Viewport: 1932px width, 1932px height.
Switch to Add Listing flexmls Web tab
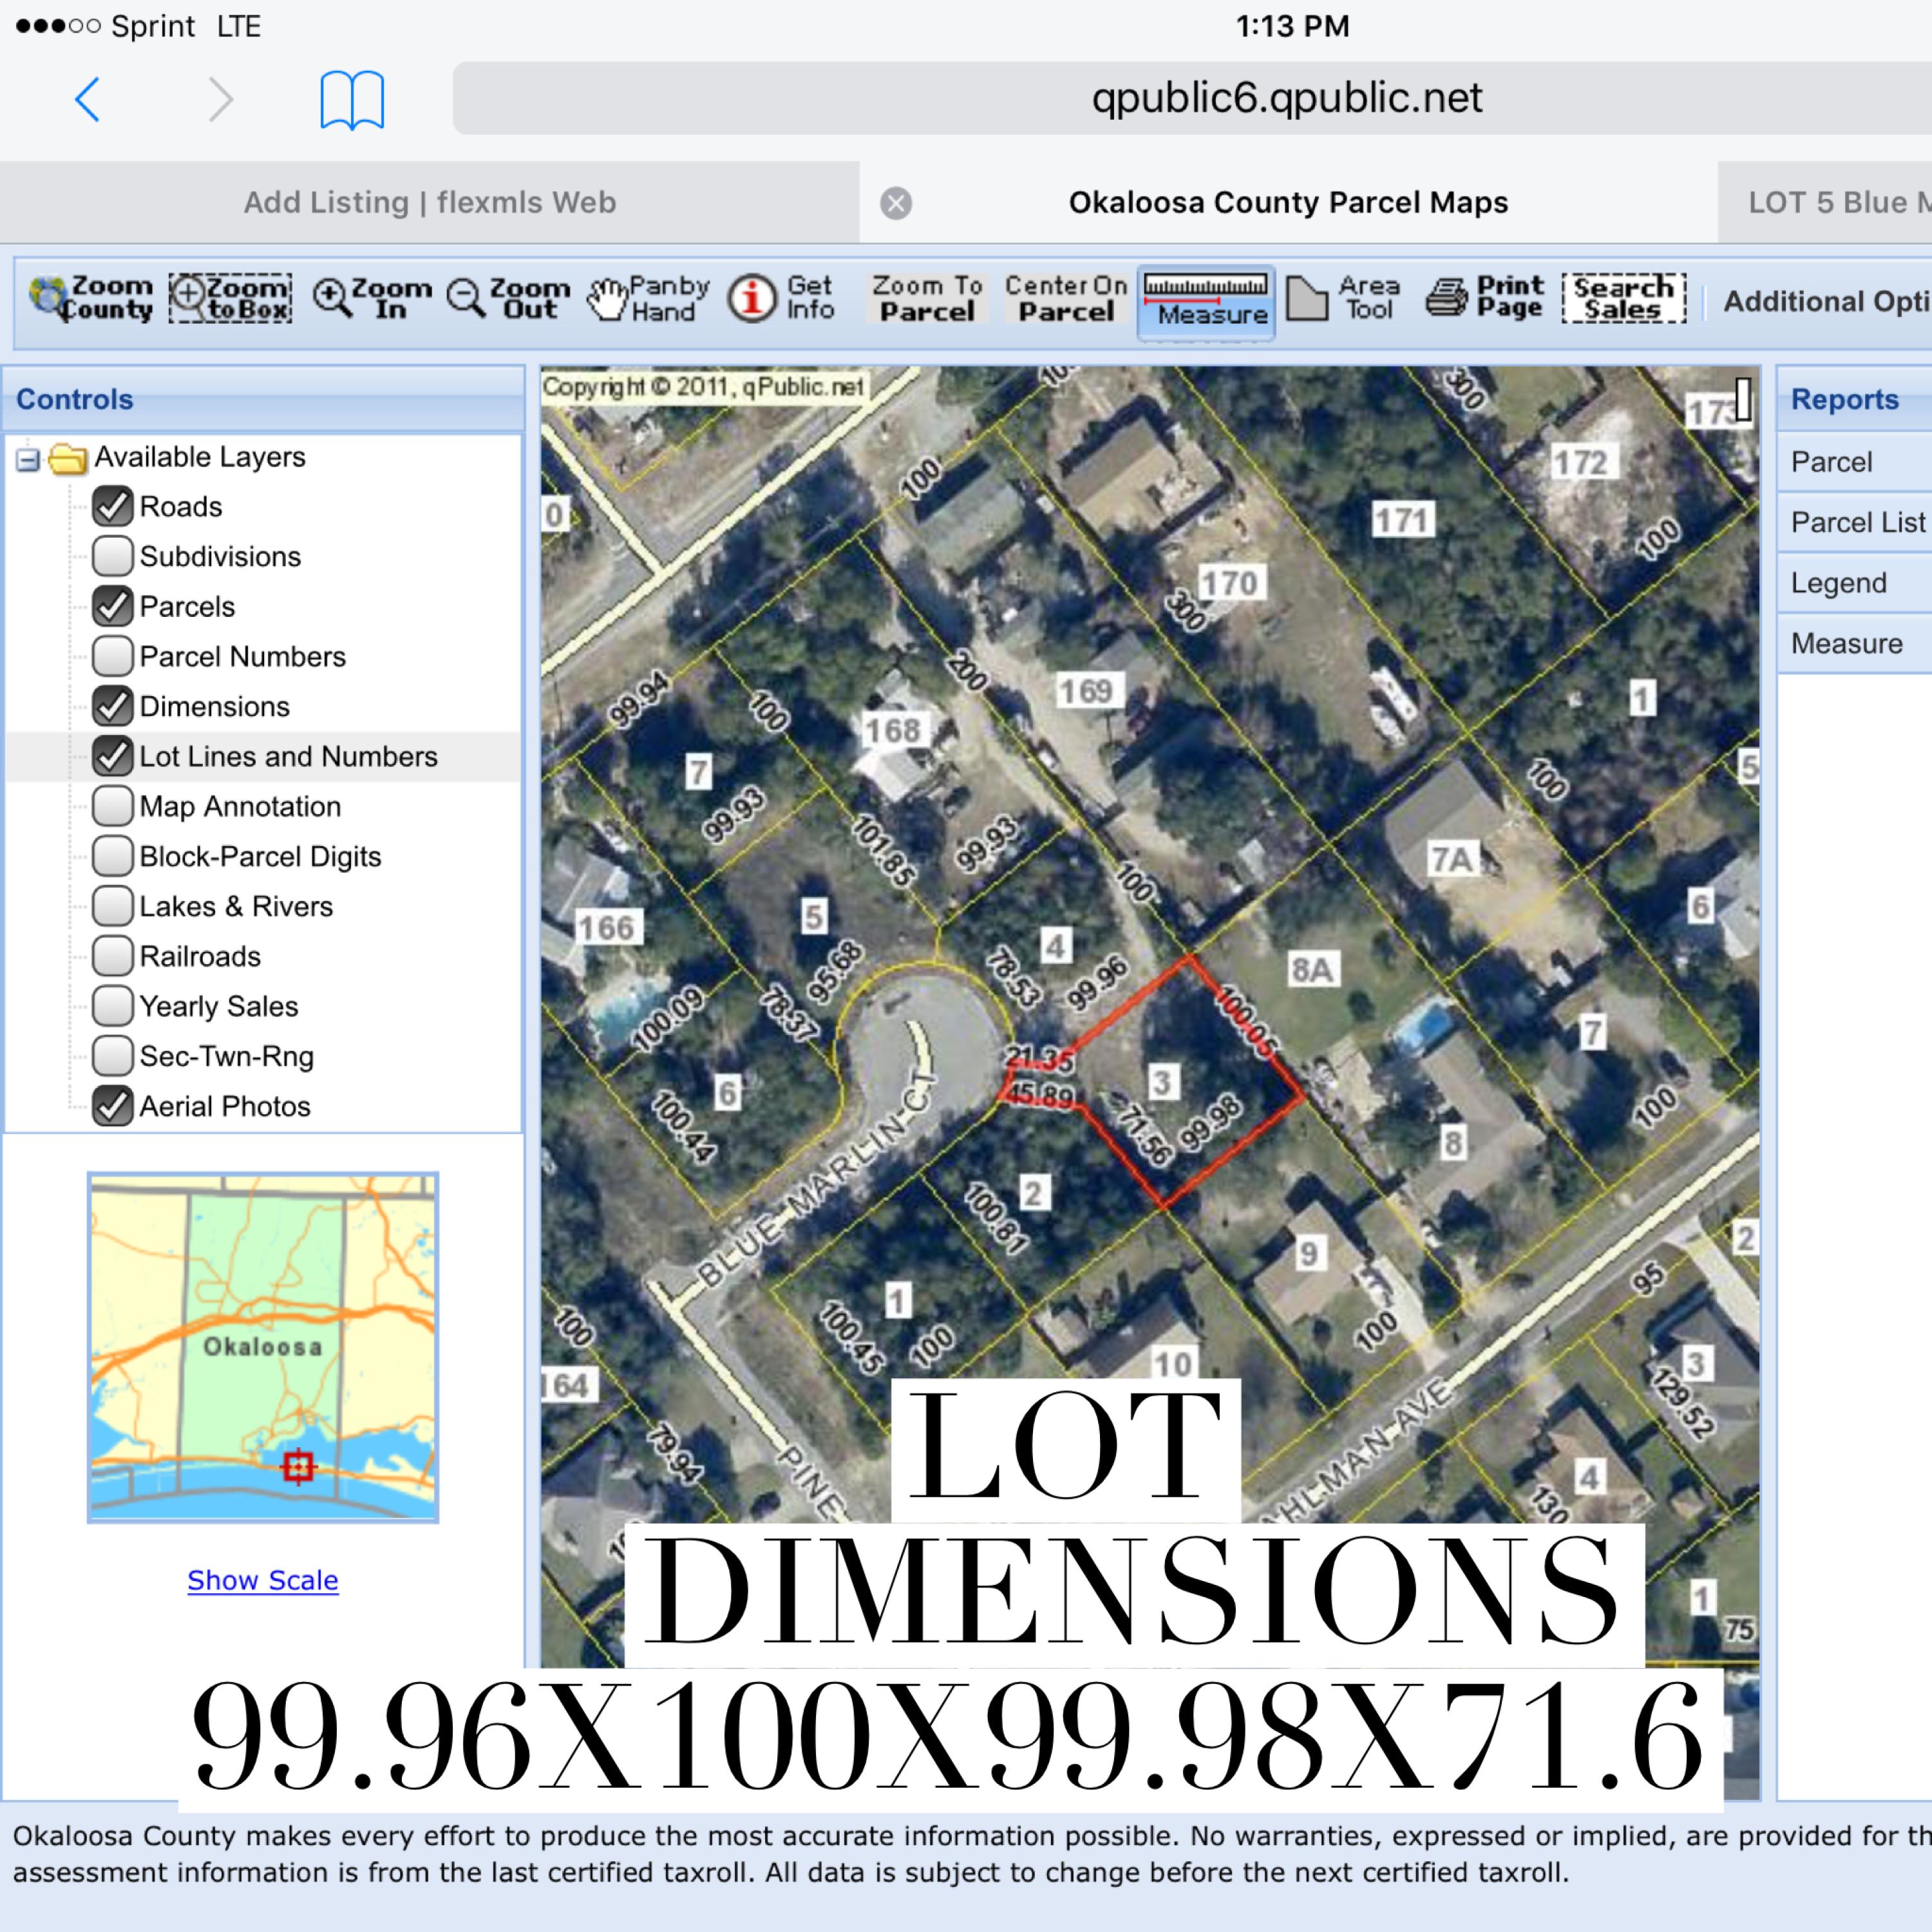tap(430, 202)
